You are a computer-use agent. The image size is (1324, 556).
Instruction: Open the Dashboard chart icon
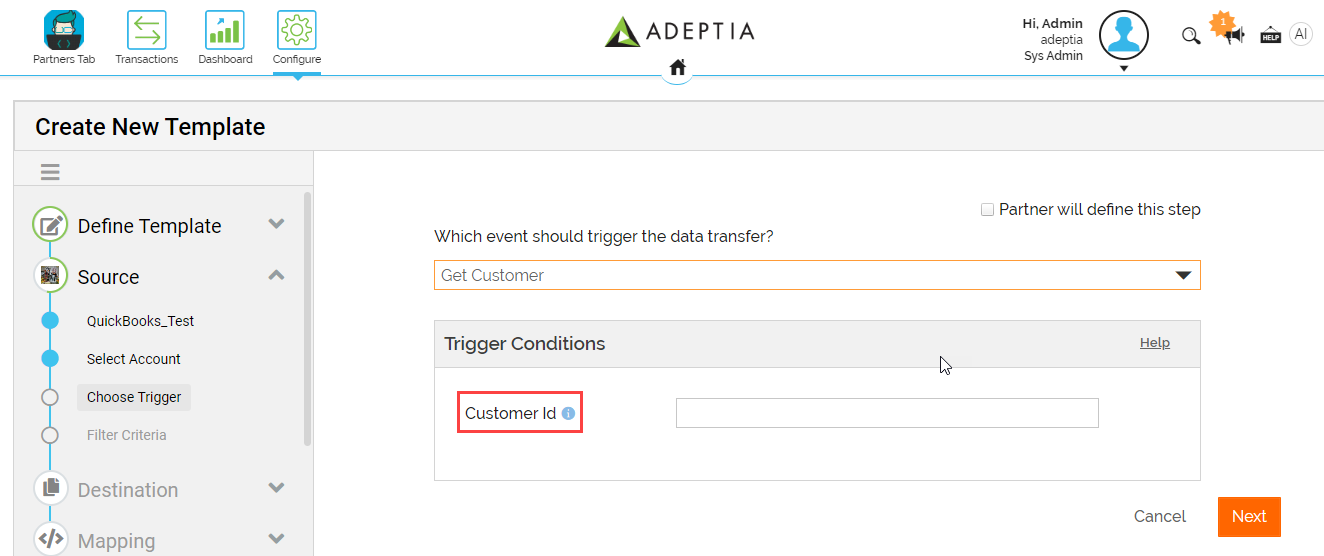[x=225, y=30]
